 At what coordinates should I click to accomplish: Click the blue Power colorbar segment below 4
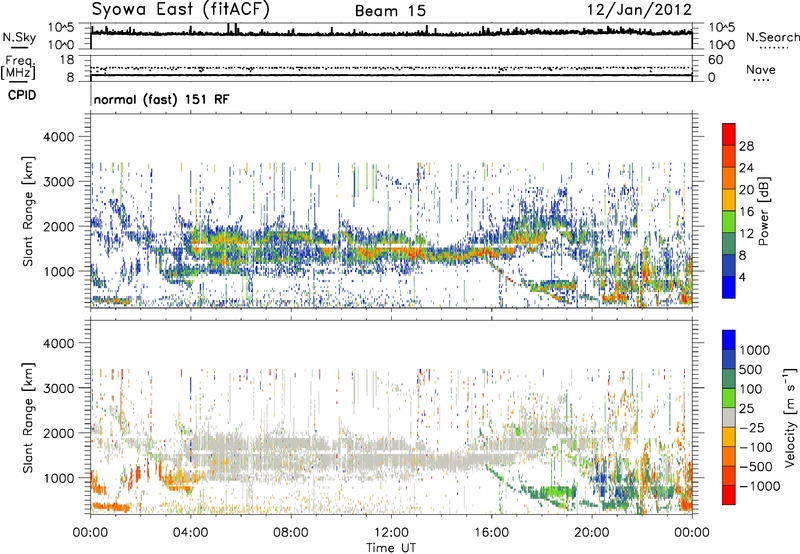729,287
